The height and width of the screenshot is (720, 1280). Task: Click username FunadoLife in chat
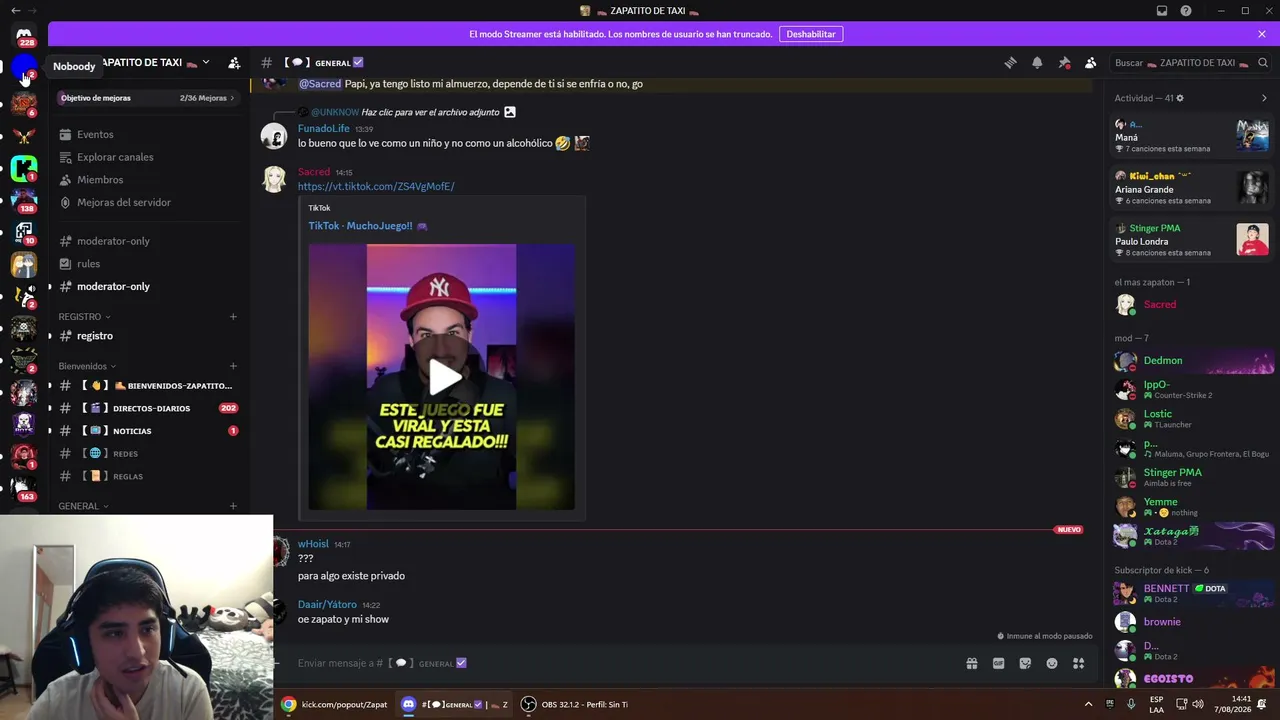(324, 129)
